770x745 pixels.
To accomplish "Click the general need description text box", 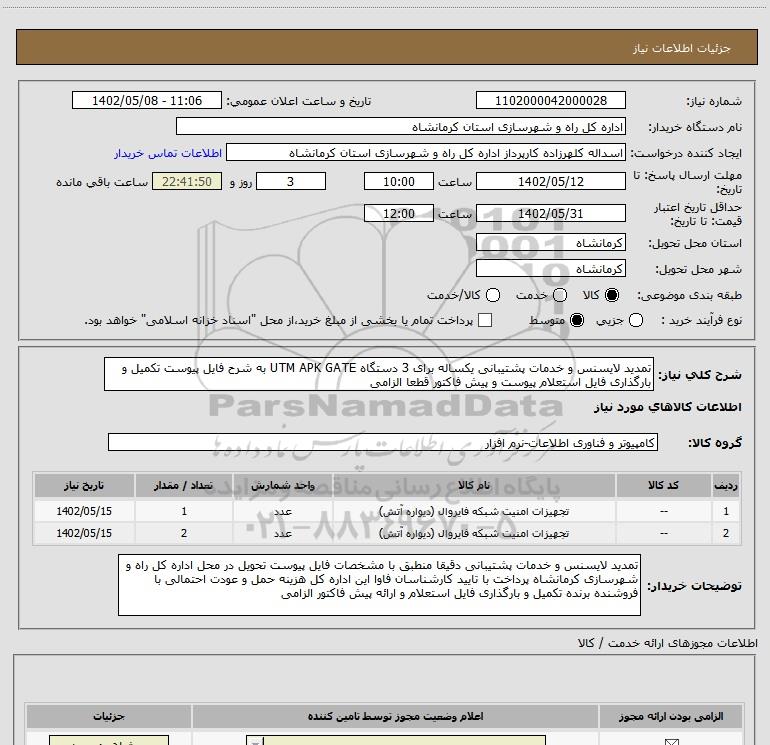I will tap(379, 374).
